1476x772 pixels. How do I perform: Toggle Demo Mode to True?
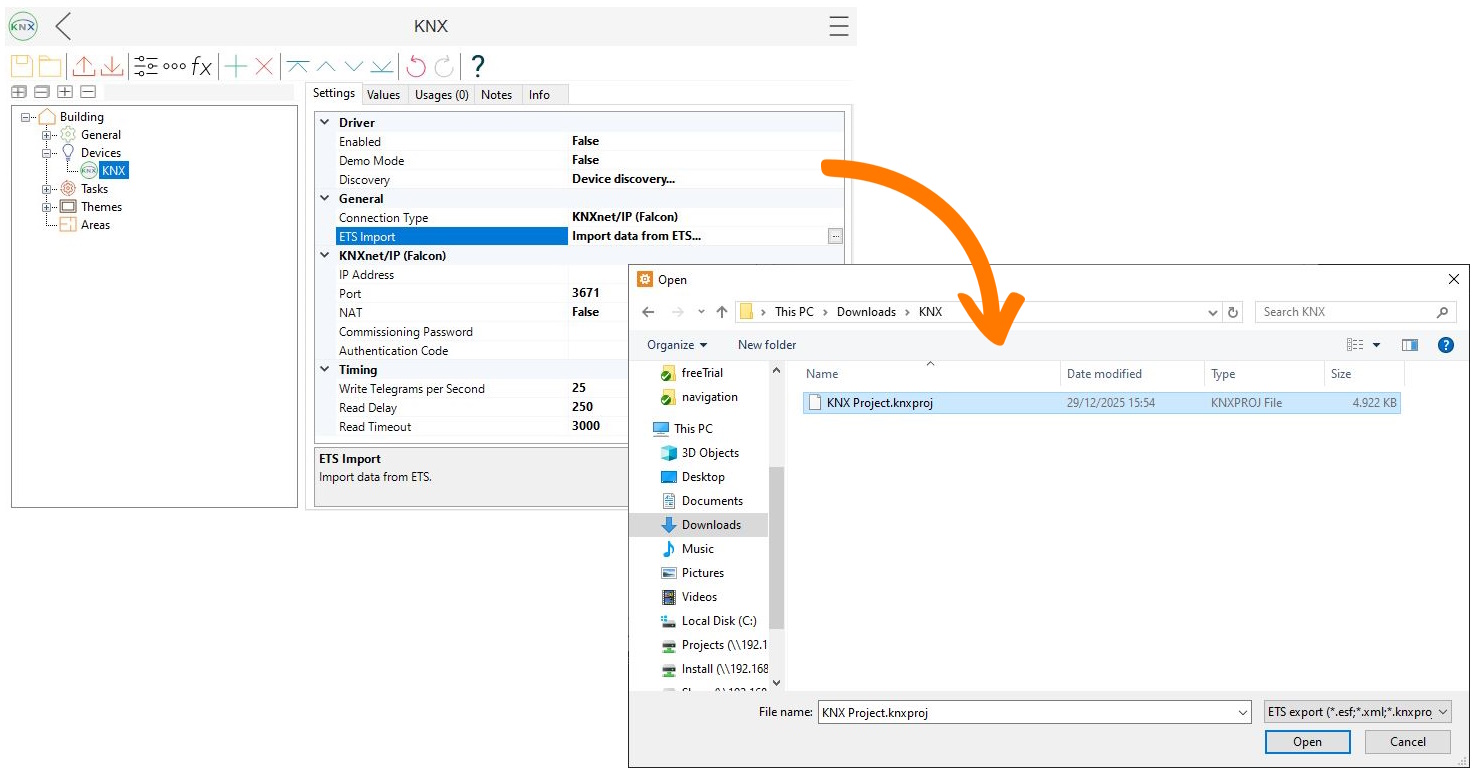pos(584,160)
